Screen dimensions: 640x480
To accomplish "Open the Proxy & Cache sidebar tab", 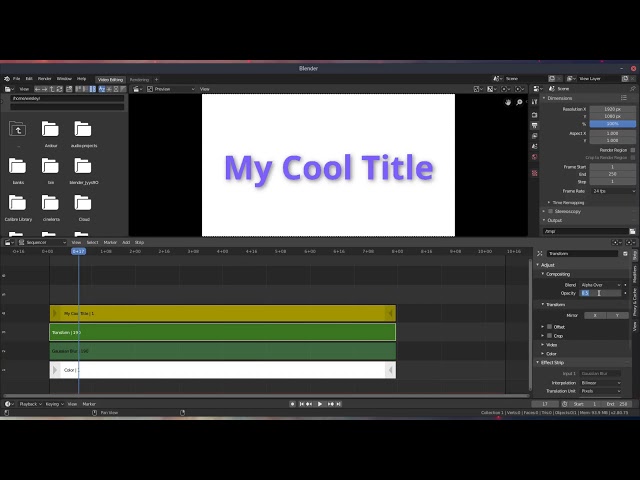I will 635,302.
